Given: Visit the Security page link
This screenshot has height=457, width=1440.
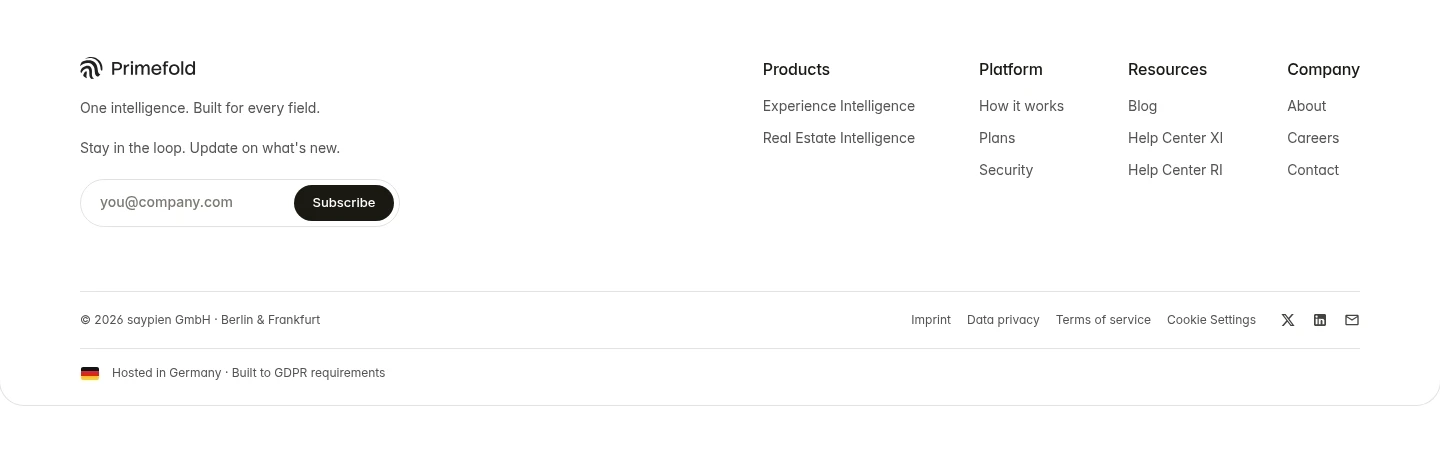Looking at the screenshot, I should pos(1006,170).
